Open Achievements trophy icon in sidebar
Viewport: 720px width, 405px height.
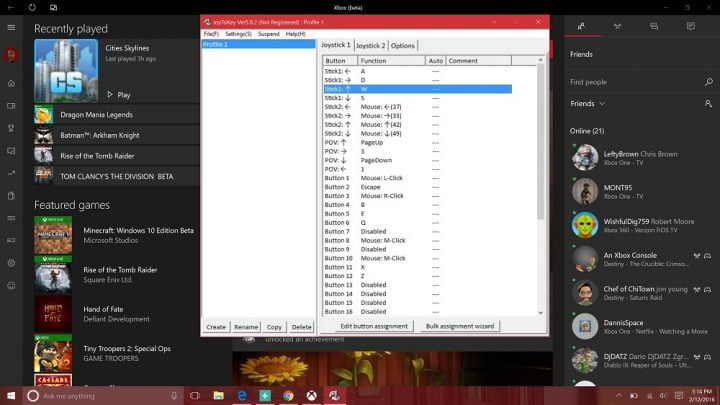[x=11, y=128]
